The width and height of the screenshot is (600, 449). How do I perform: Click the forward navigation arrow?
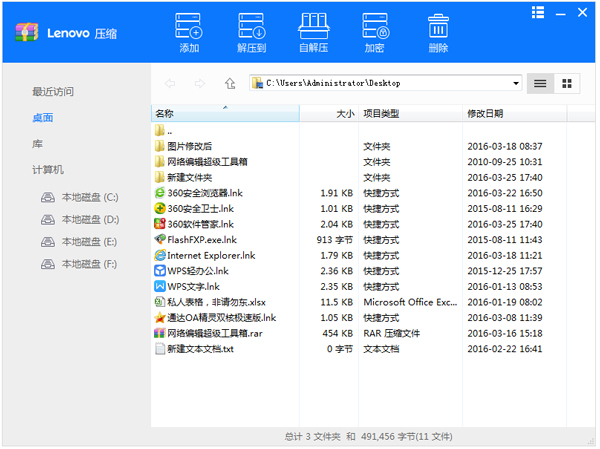click(x=200, y=83)
